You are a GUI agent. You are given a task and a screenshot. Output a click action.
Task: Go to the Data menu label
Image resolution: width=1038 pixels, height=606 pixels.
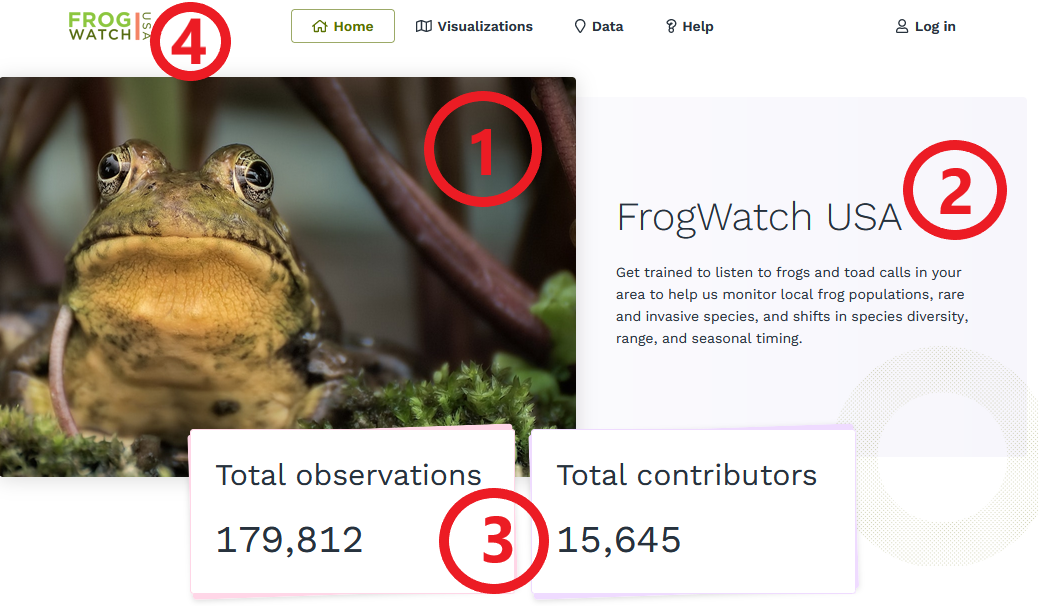point(607,27)
